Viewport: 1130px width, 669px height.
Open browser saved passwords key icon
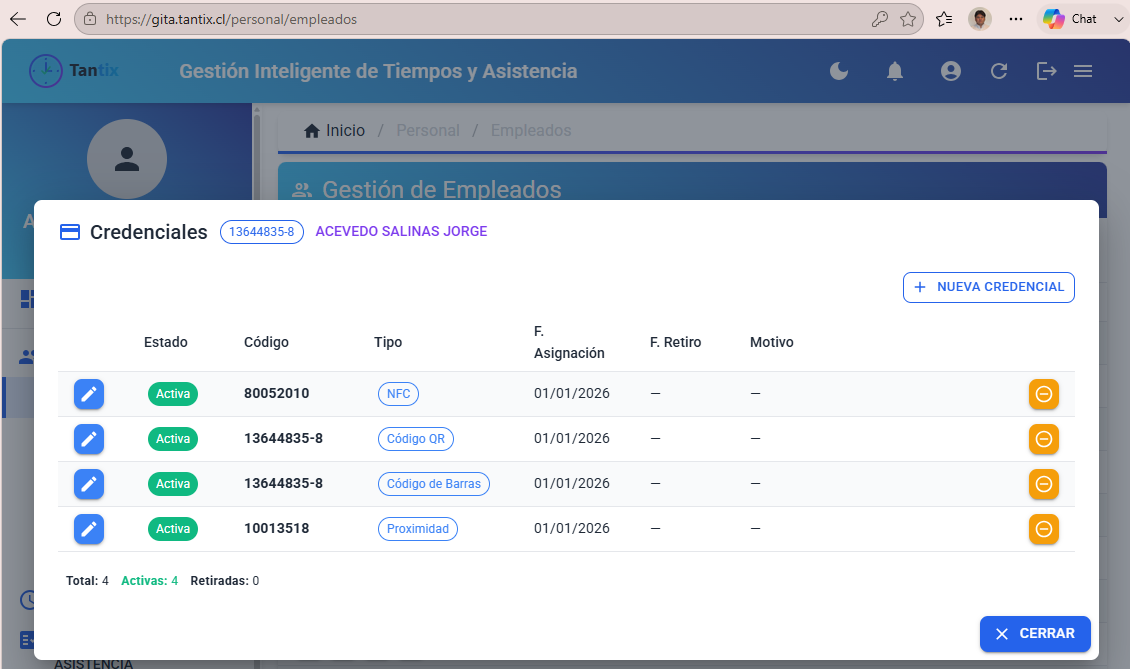879,19
